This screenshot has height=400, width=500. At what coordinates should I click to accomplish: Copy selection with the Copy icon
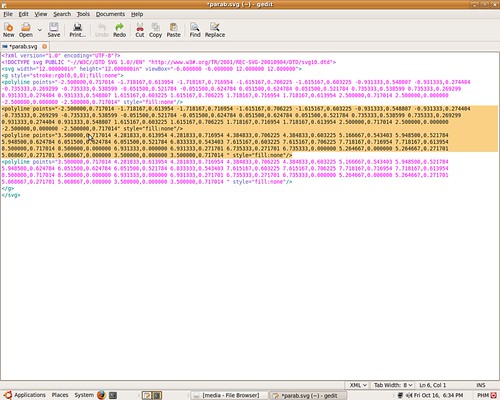tap(155, 27)
